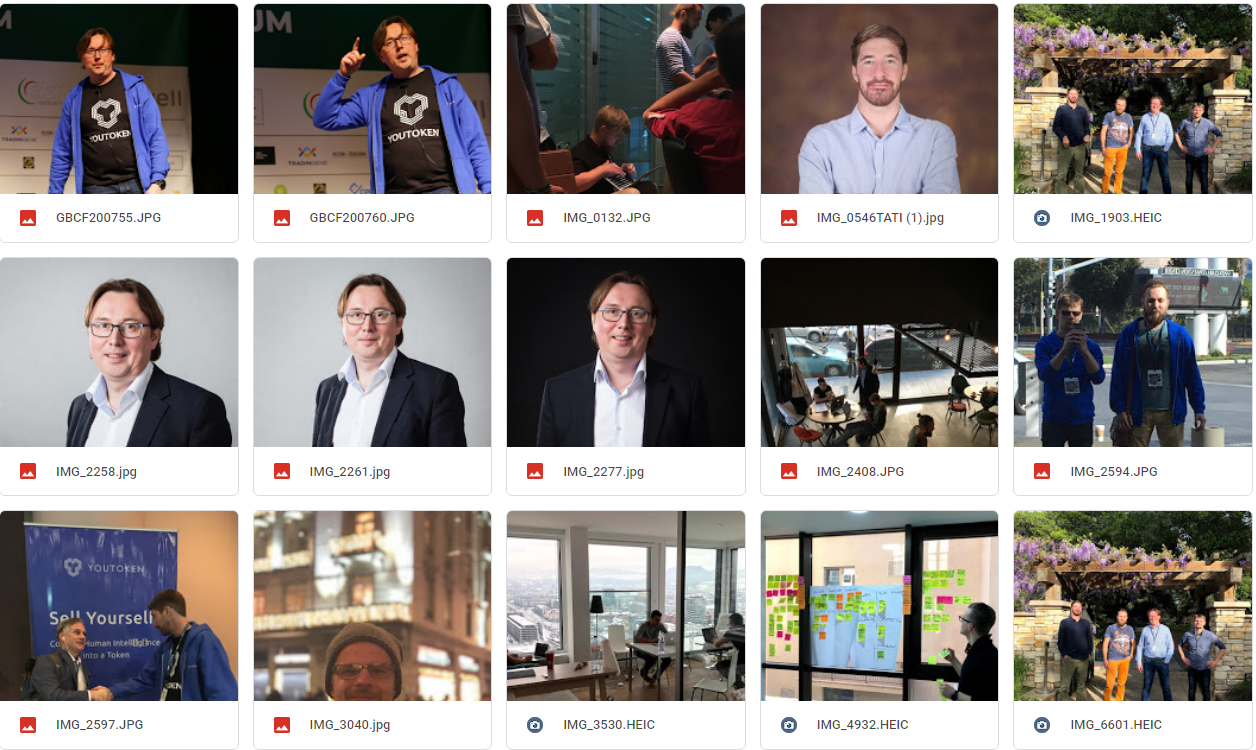Screen dimensions: 1256x750
Task: Click the camera icon beside IMG_4932.HEIC
Action: [x=789, y=725]
